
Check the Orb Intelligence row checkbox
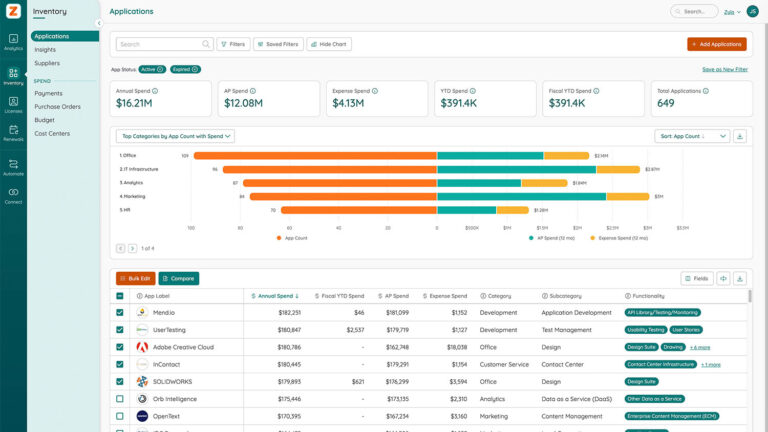[120, 399]
